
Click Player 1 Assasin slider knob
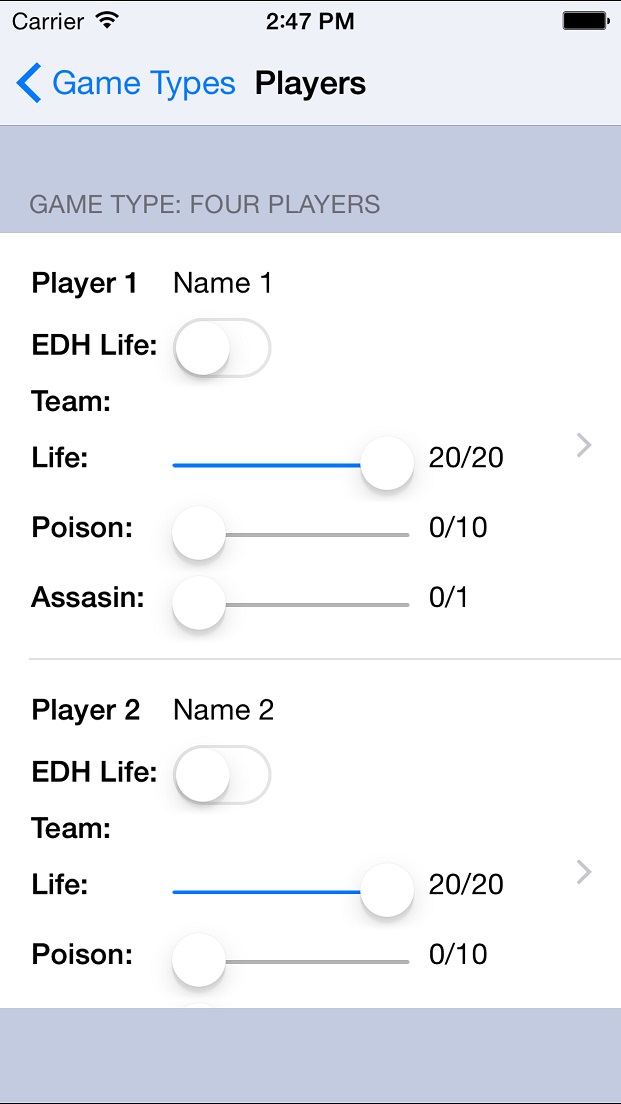pos(199,603)
